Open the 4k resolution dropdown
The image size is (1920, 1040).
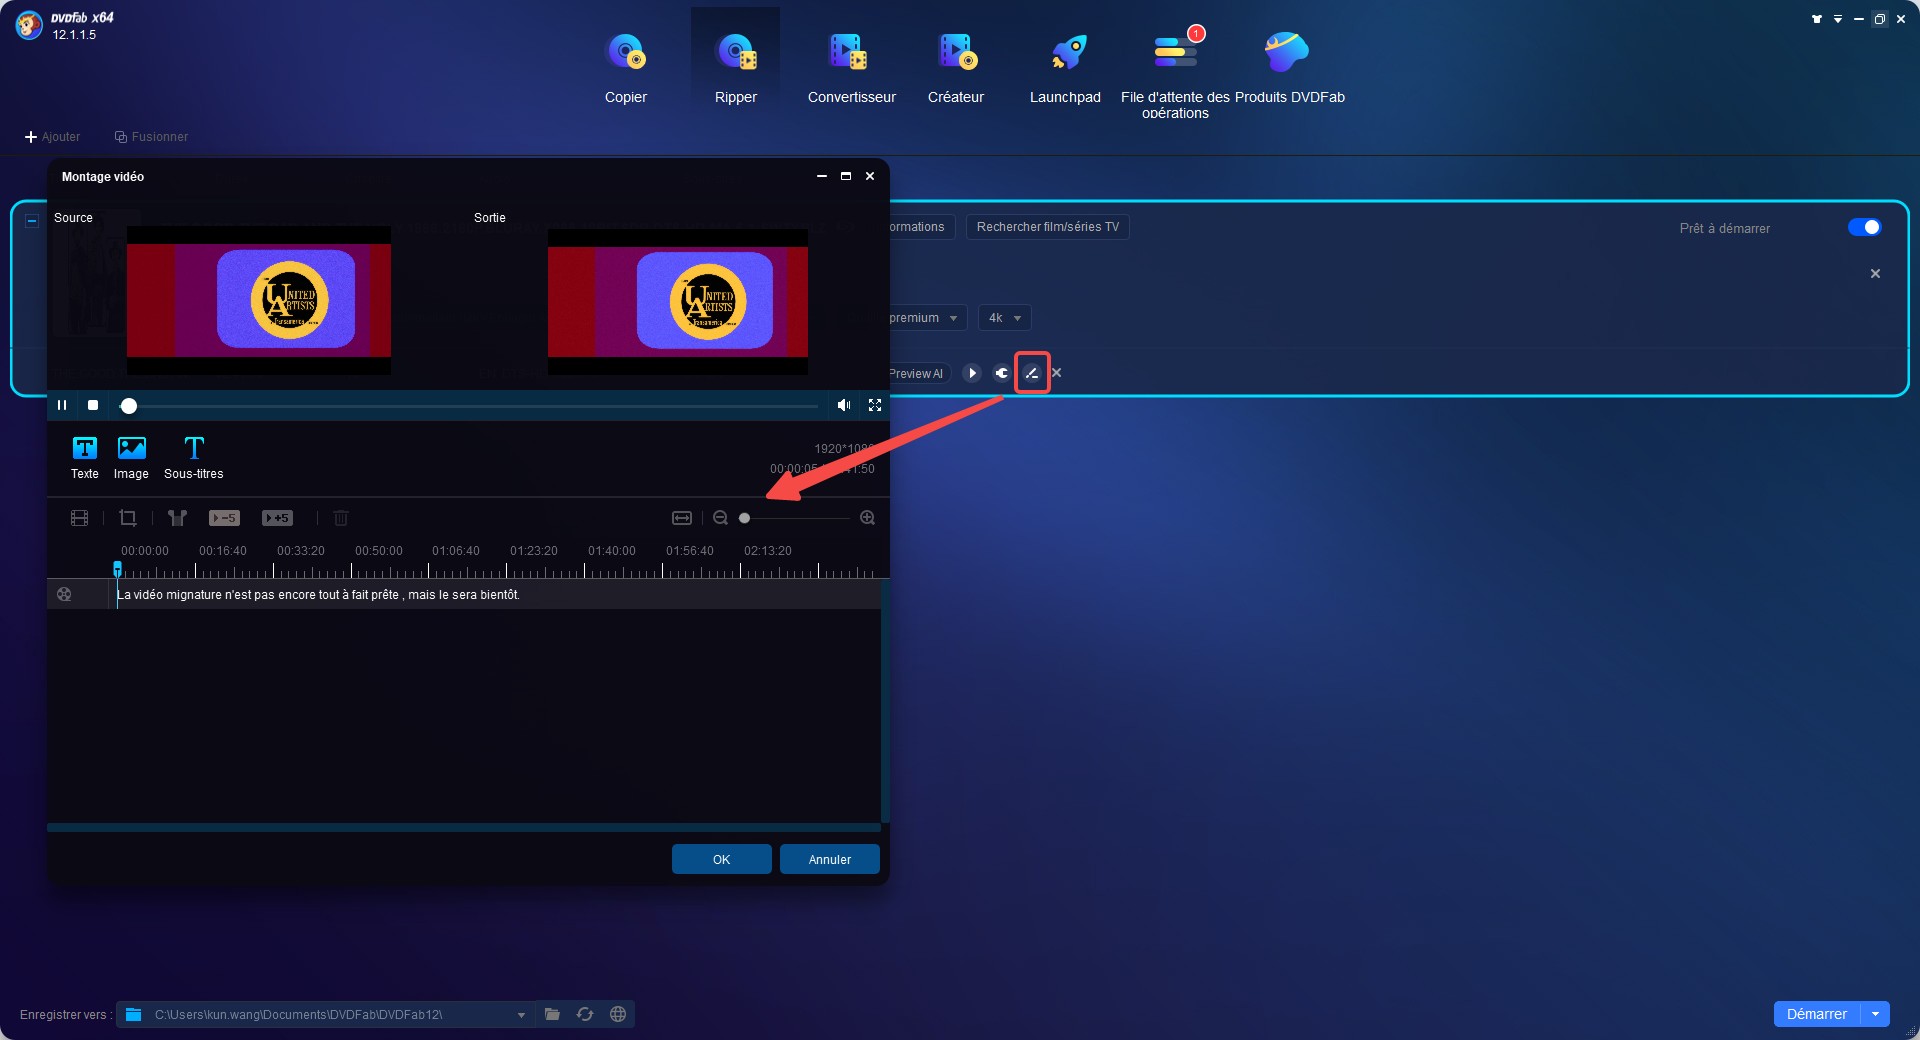pyautogui.click(x=1004, y=318)
